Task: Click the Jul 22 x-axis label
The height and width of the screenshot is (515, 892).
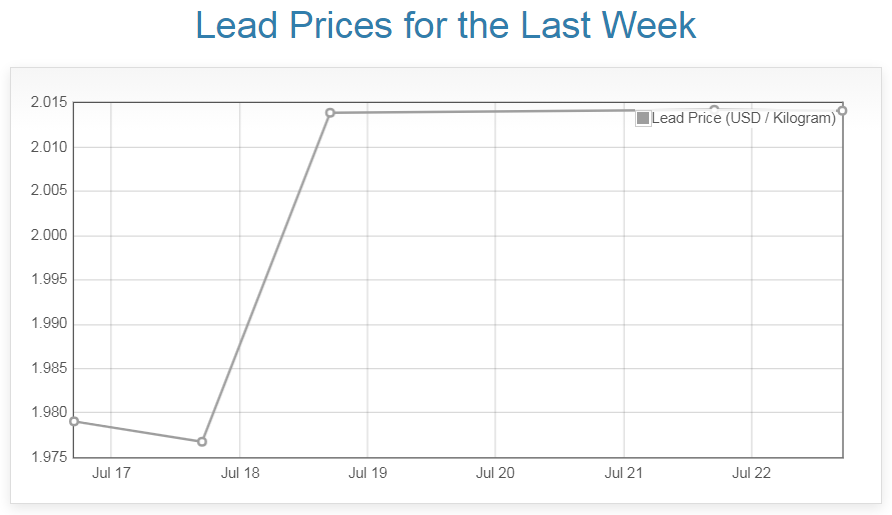Action: (x=751, y=473)
